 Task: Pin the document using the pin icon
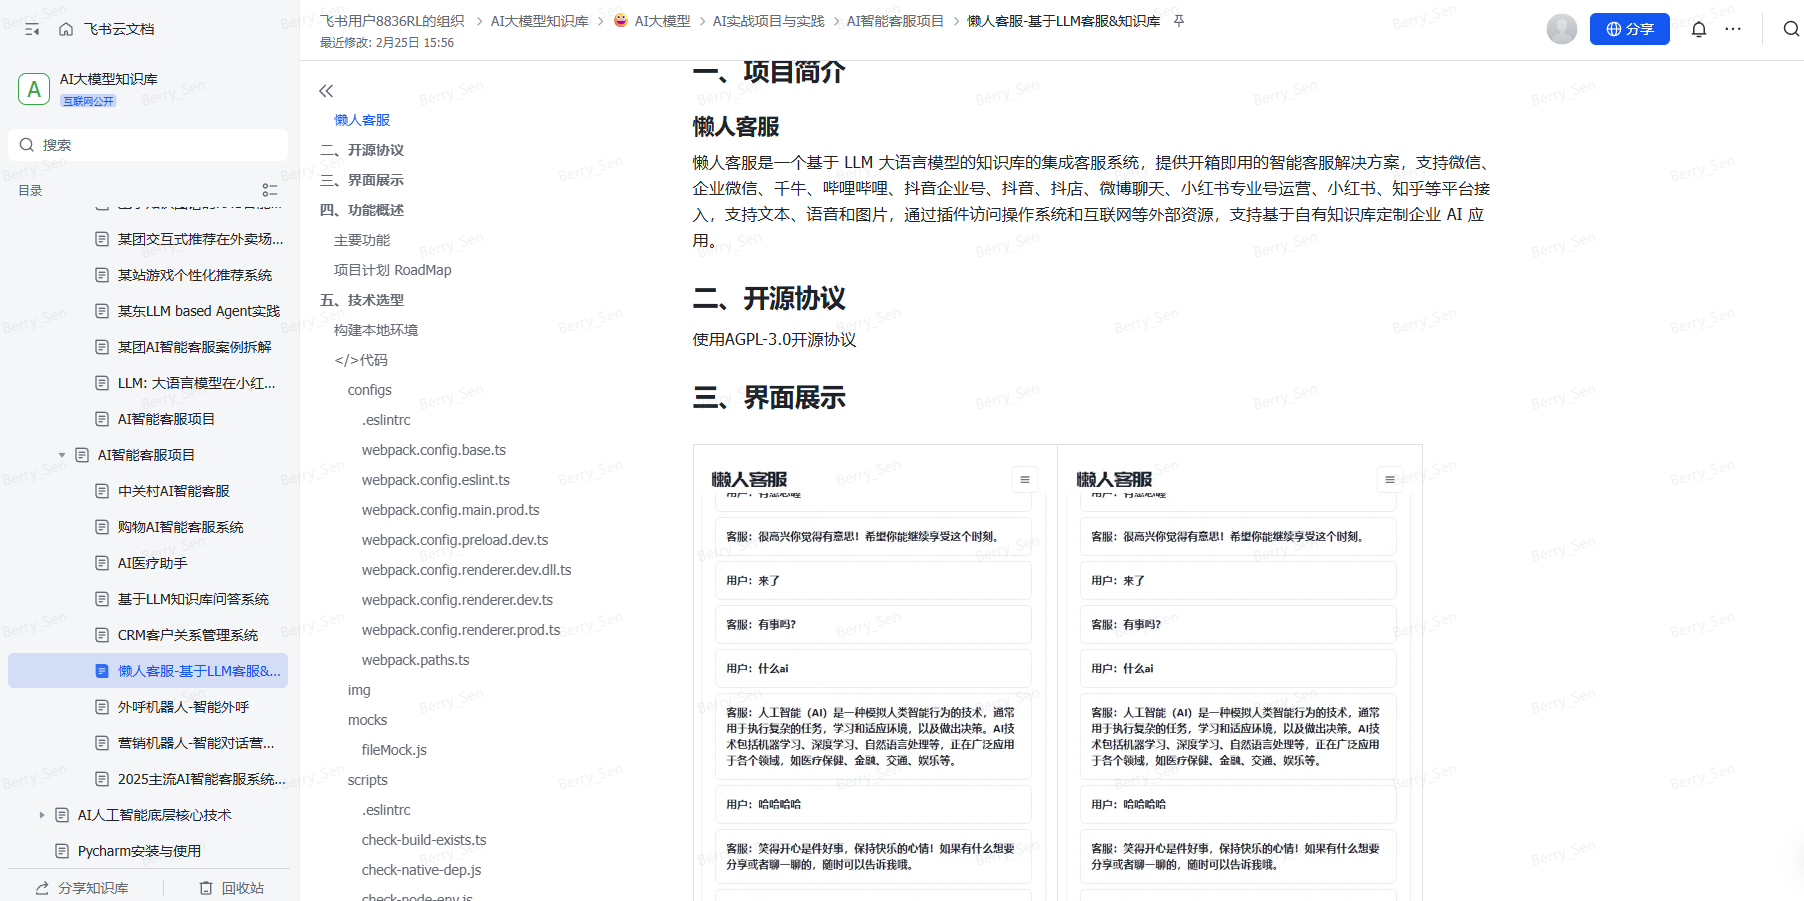tap(1179, 21)
